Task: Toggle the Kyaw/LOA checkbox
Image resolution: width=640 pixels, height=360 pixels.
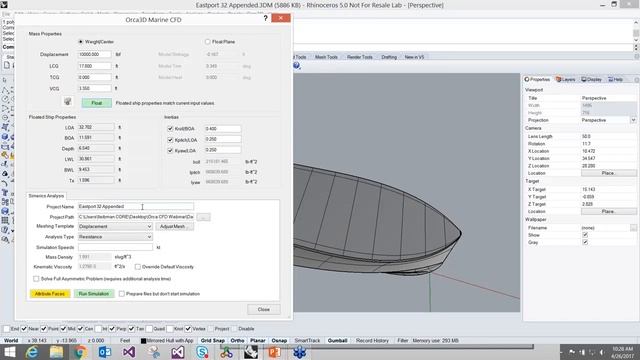Action: pos(170,150)
